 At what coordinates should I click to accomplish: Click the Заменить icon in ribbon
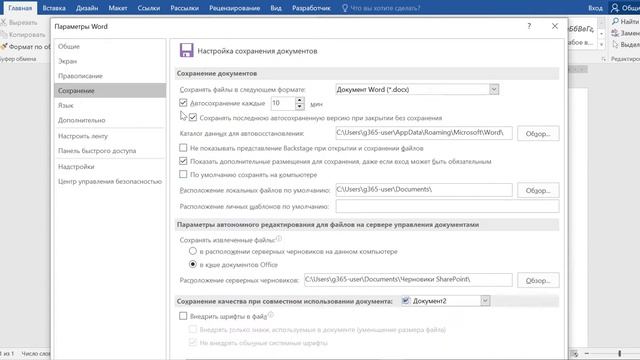point(616,33)
